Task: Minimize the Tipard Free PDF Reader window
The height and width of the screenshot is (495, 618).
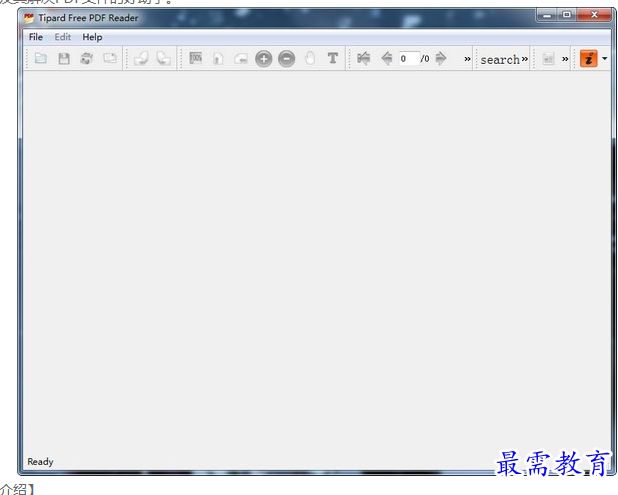Action: pyautogui.click(x=547, y=15)
